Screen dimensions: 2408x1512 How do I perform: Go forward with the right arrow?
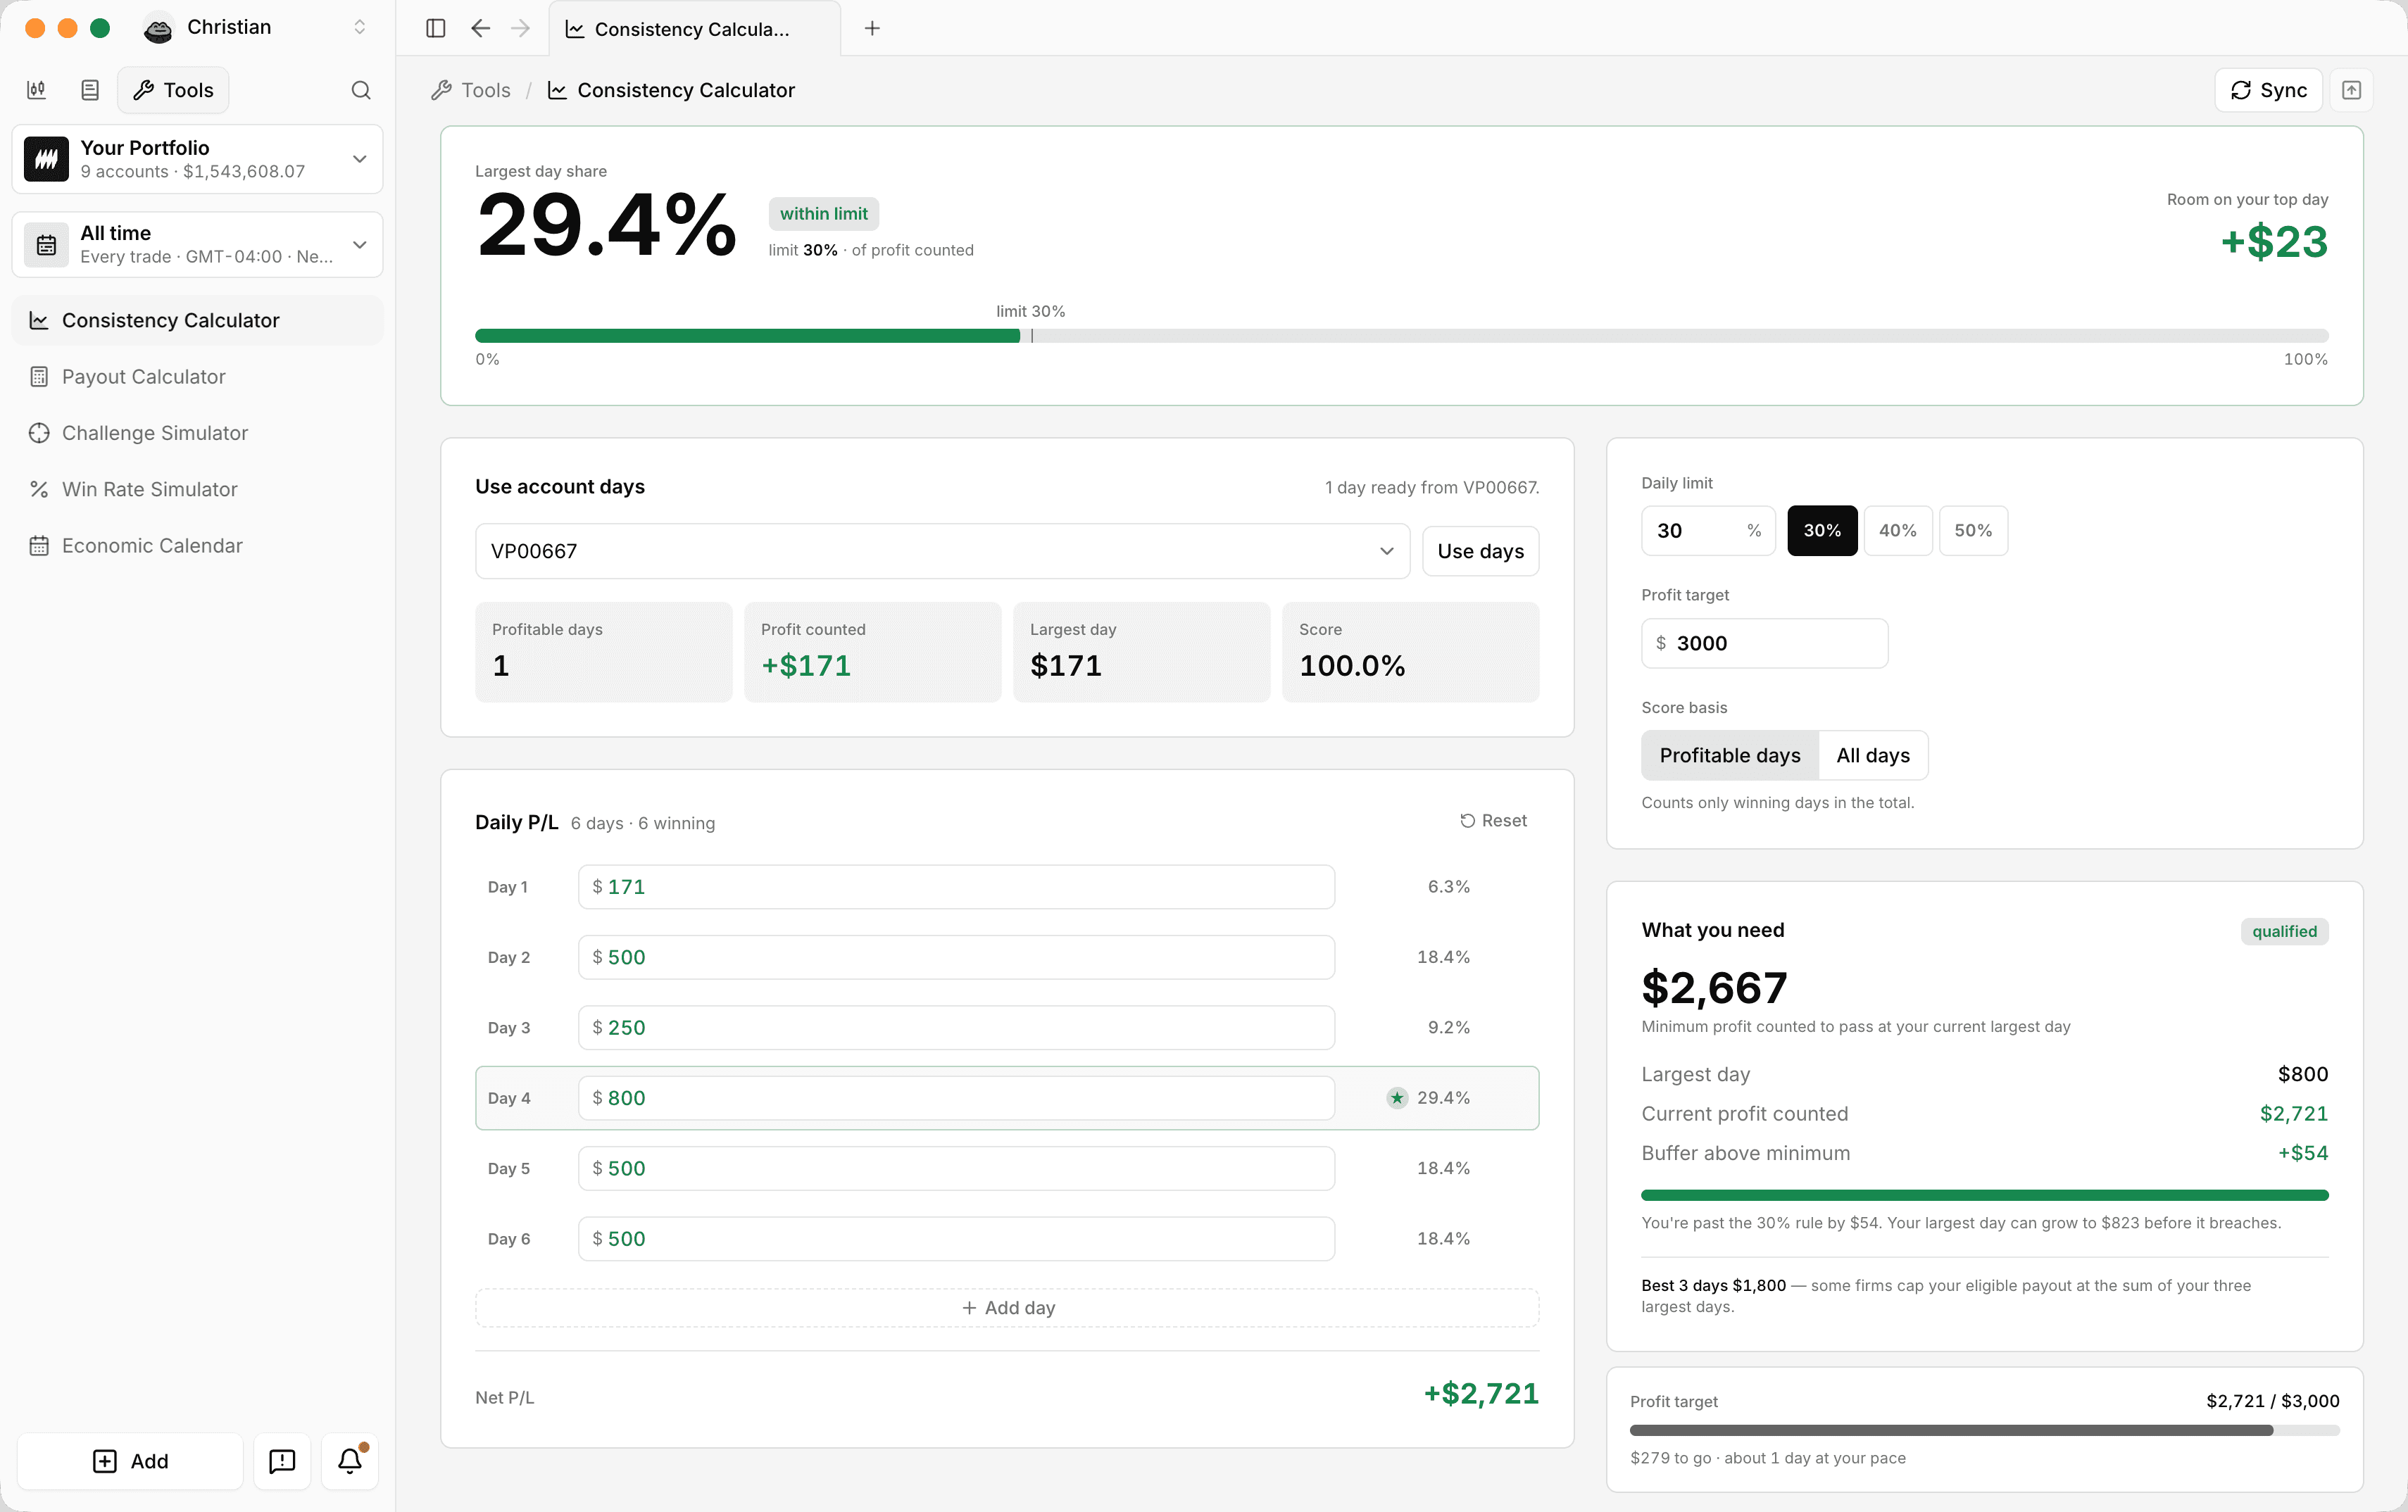coord(520,28)
